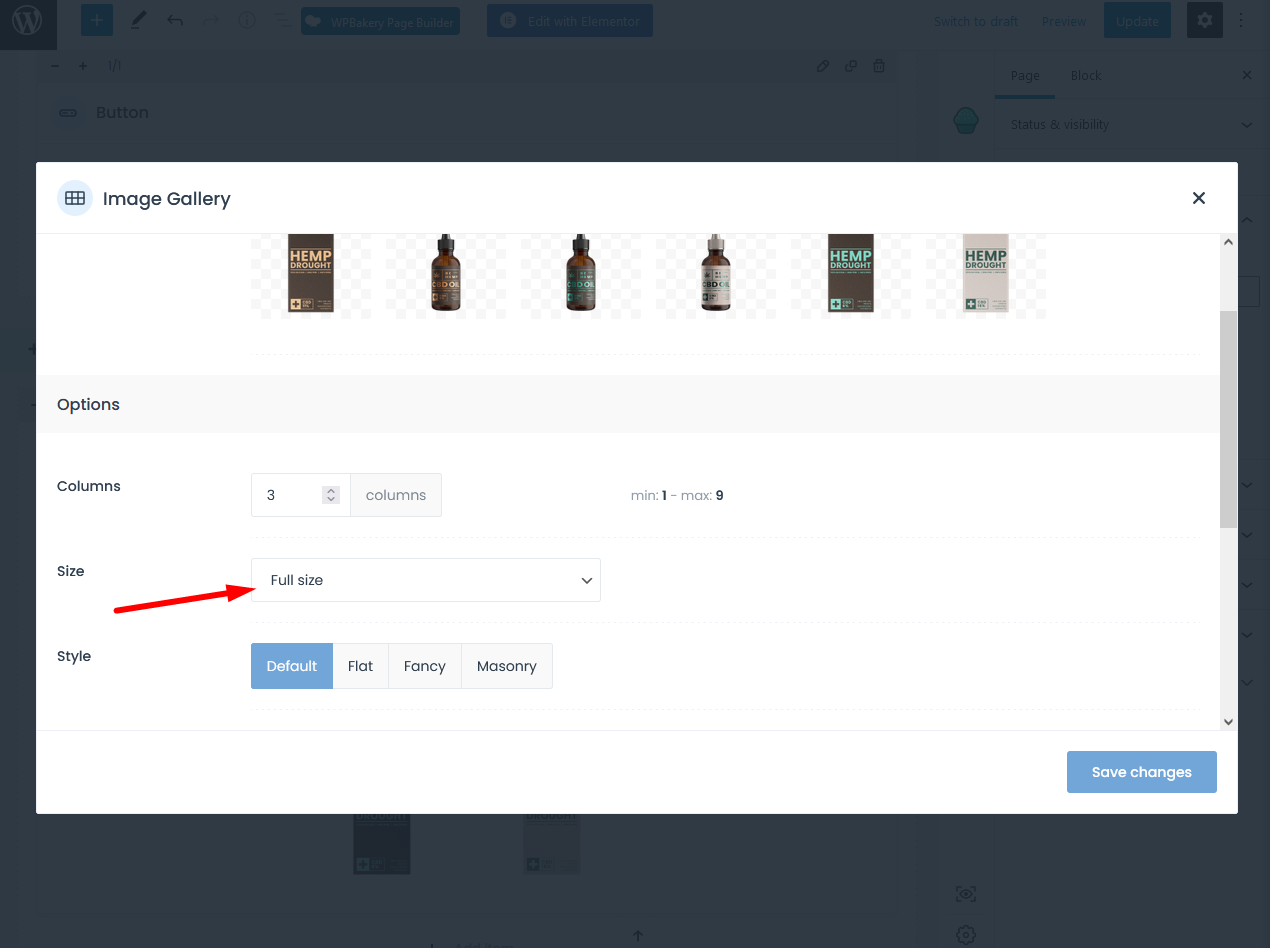Click the WPBakery Page Builder button
This screenshot has height=948, width=1270.
380,21
